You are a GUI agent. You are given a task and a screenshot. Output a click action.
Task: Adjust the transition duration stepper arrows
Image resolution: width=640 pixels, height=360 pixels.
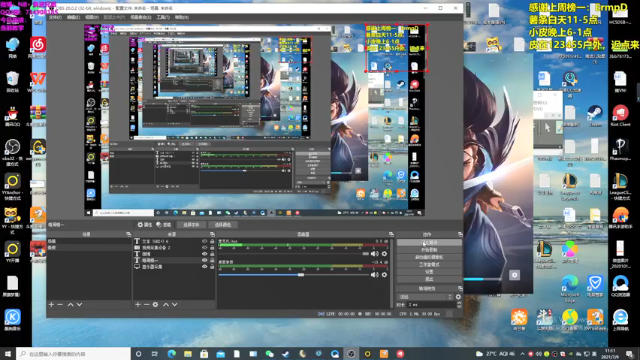point(459,304)
